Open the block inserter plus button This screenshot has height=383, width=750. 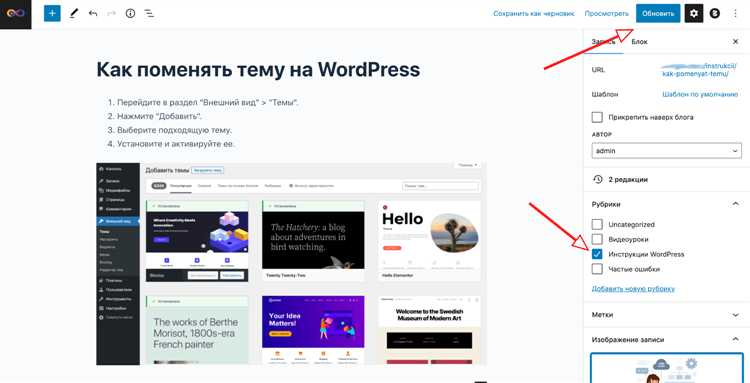pyautogui.click(x=52, y=13)
